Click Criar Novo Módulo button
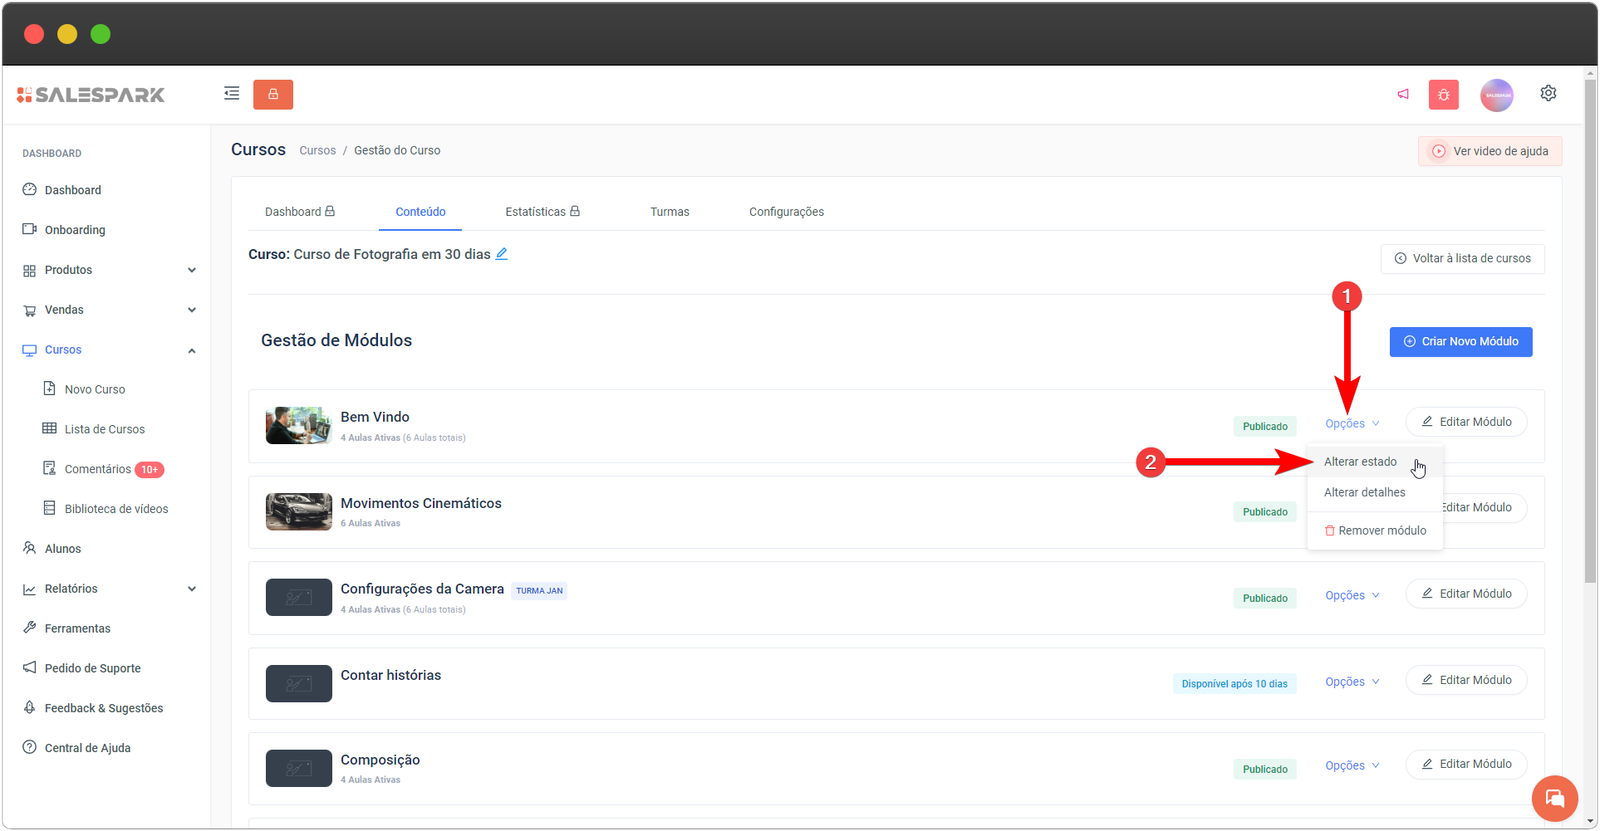This screenshot has width=1600, height=831. [1460, 342]
